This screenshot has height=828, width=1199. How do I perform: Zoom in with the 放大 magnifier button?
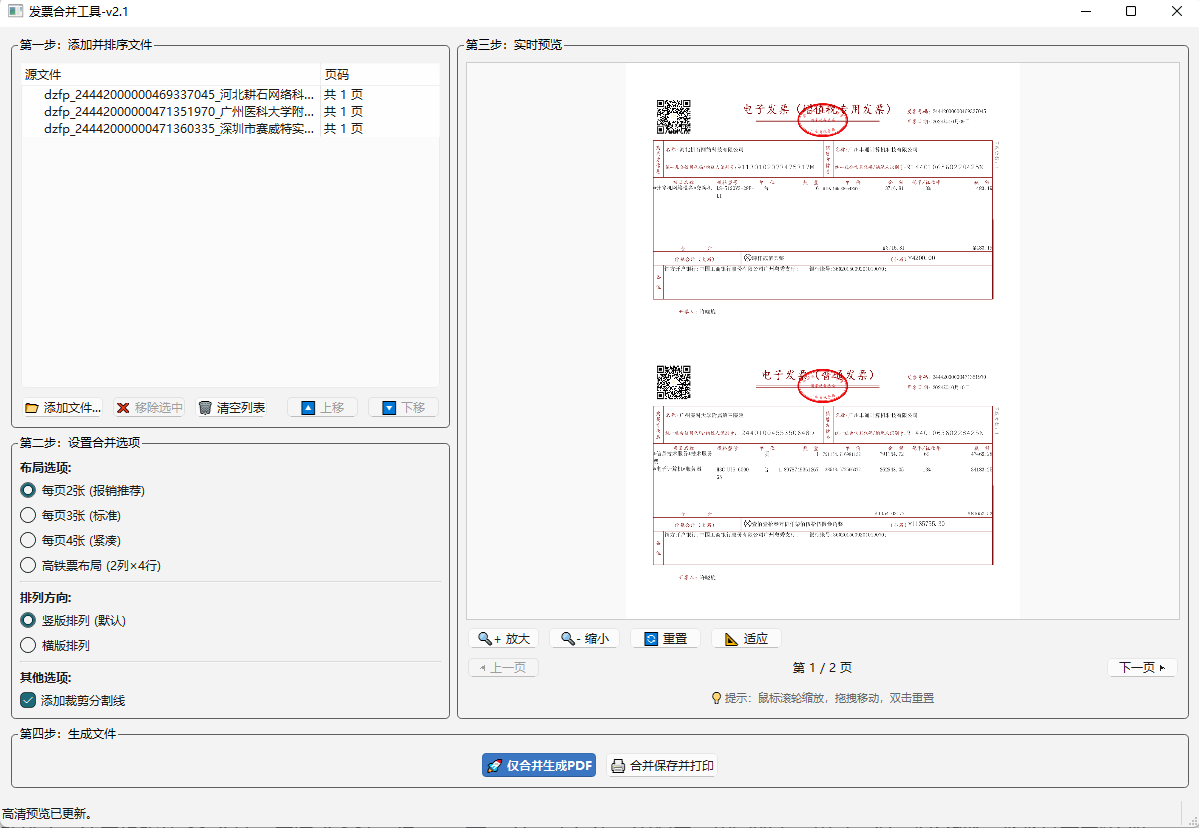pyautogui.click(x=504, y=638)
